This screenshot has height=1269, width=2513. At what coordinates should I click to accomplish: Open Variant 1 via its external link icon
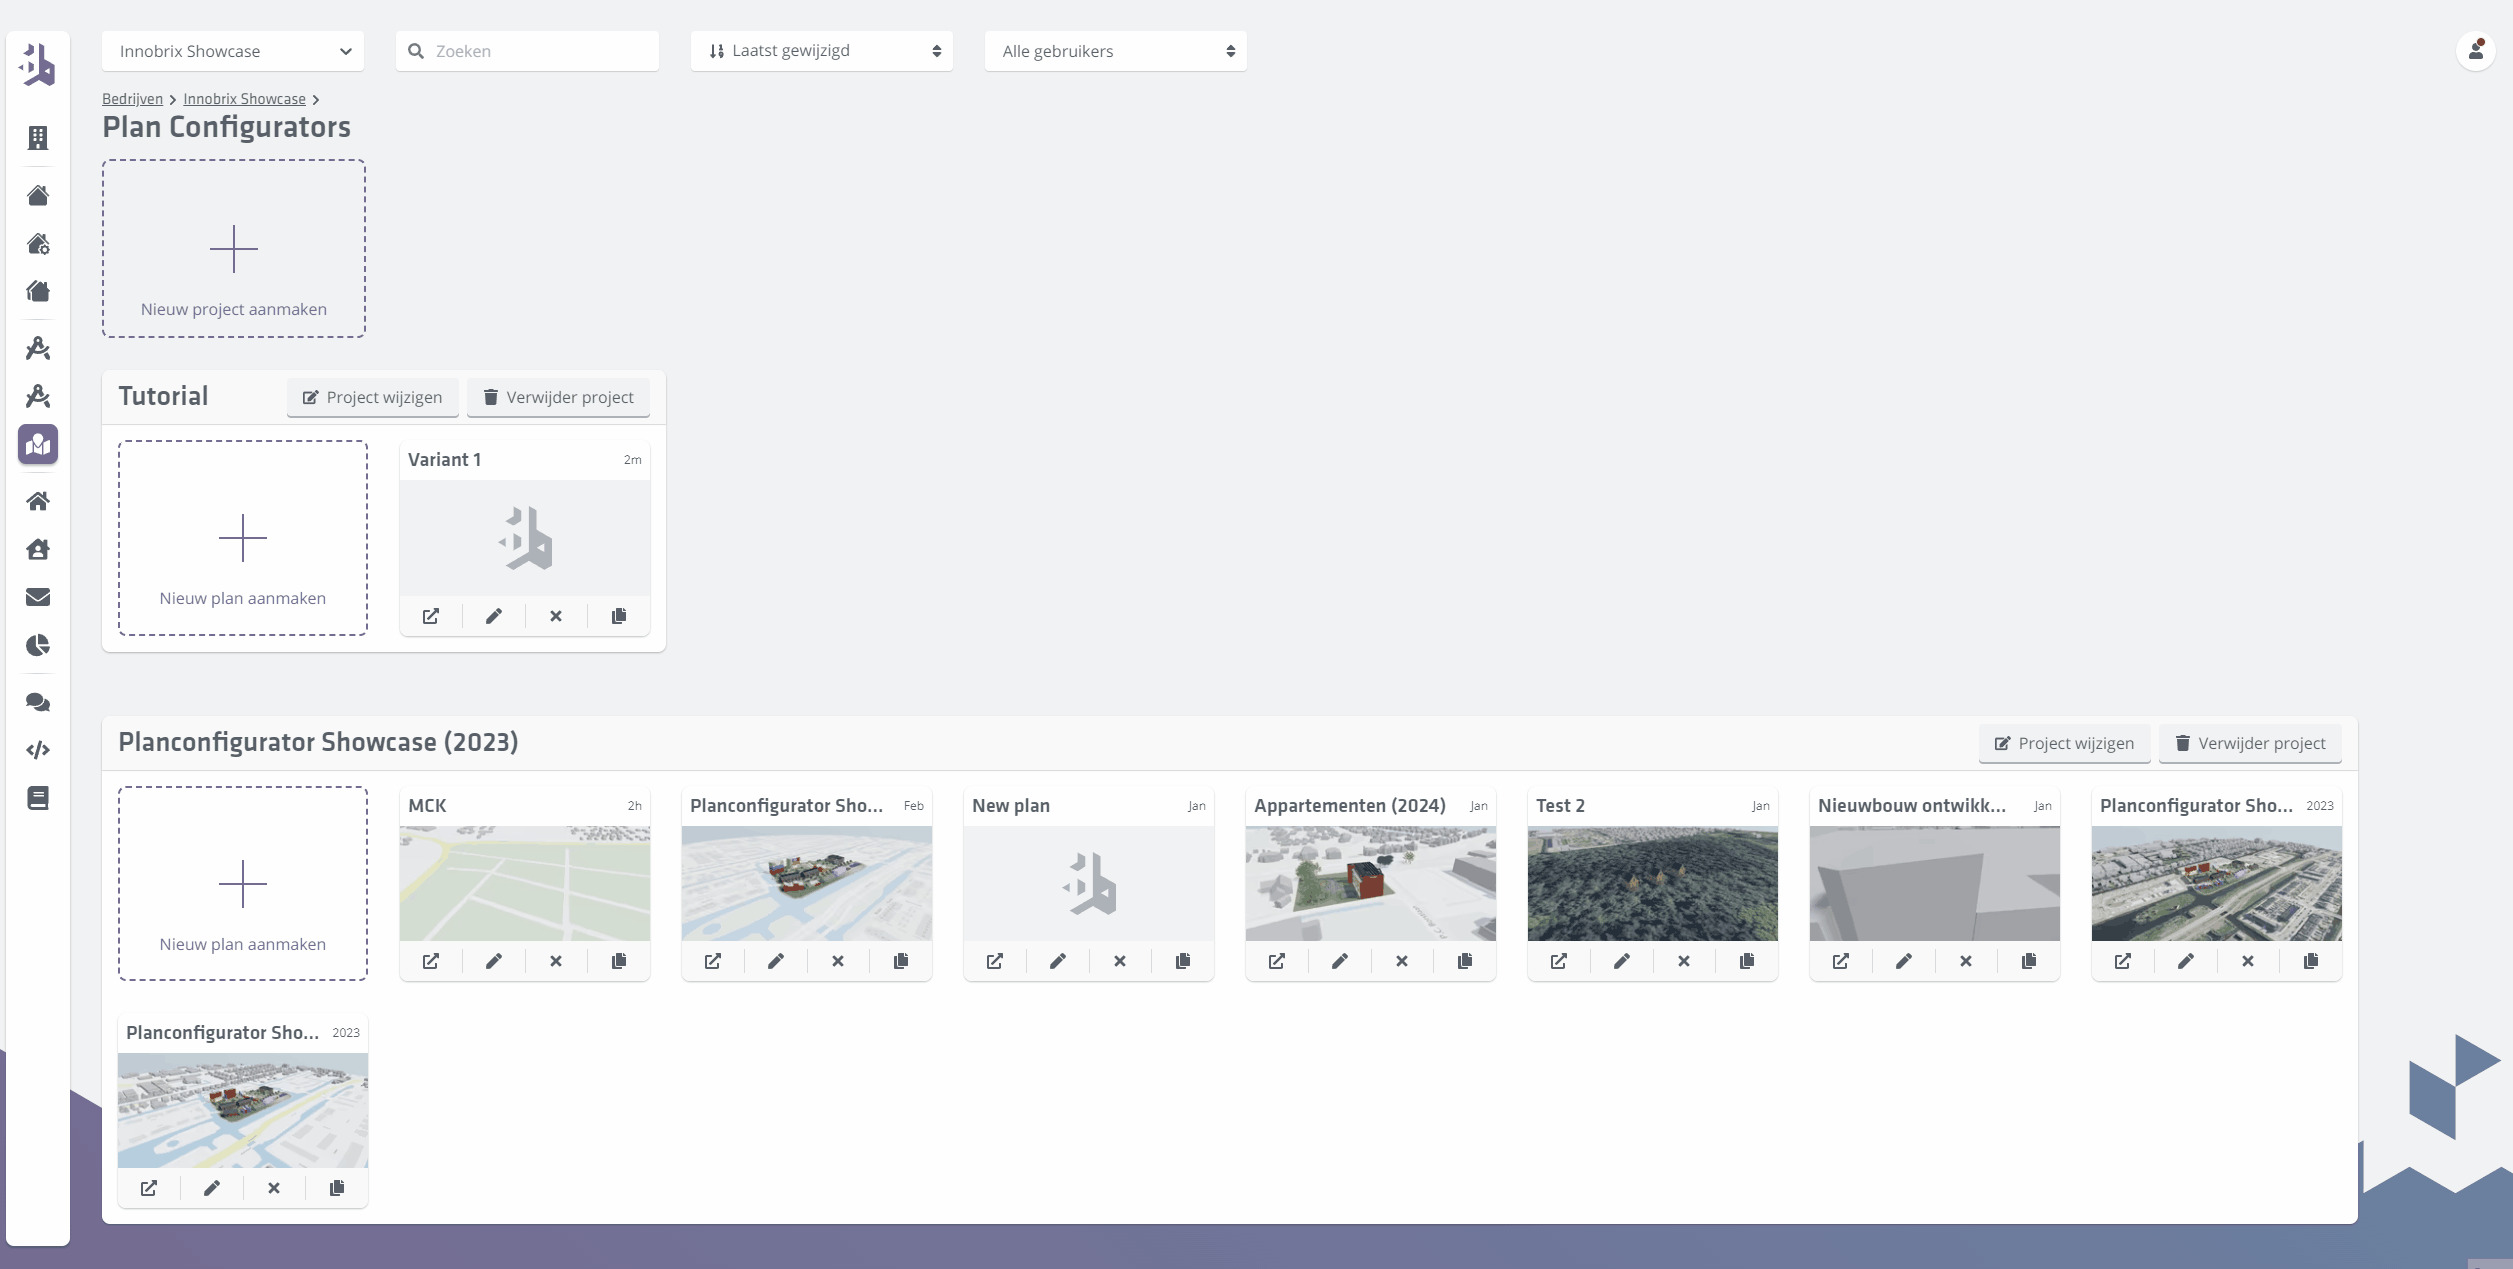pyautogui.click(x=430, y=616)
